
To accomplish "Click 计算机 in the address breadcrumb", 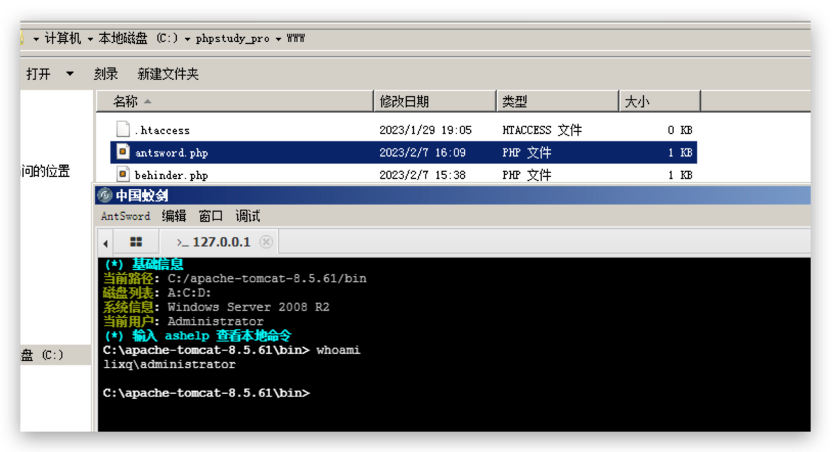I will pyautogui.click(x=63, y=38).
